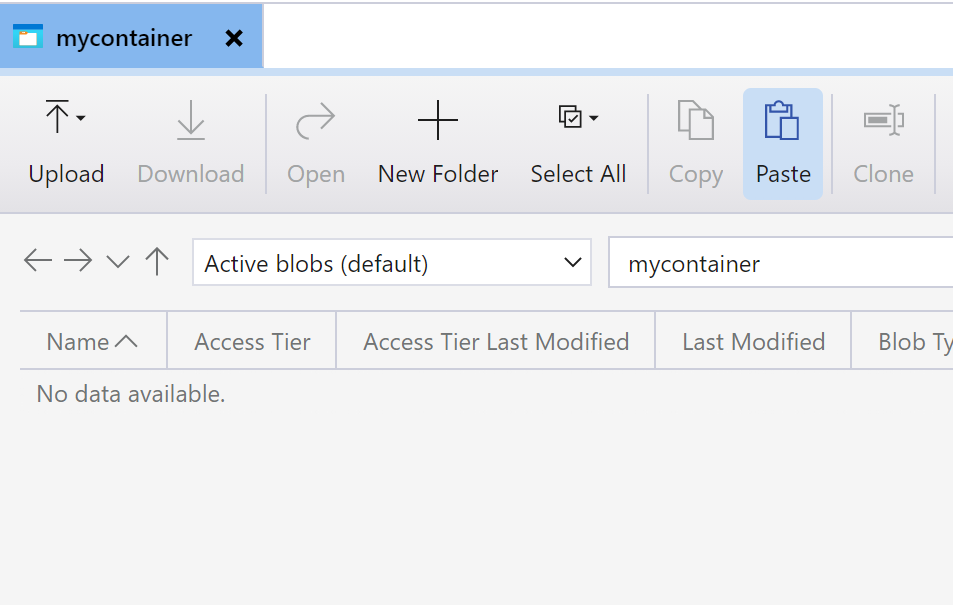
Task: Open the recent locations down chevron
Action: tap(118, 263)
